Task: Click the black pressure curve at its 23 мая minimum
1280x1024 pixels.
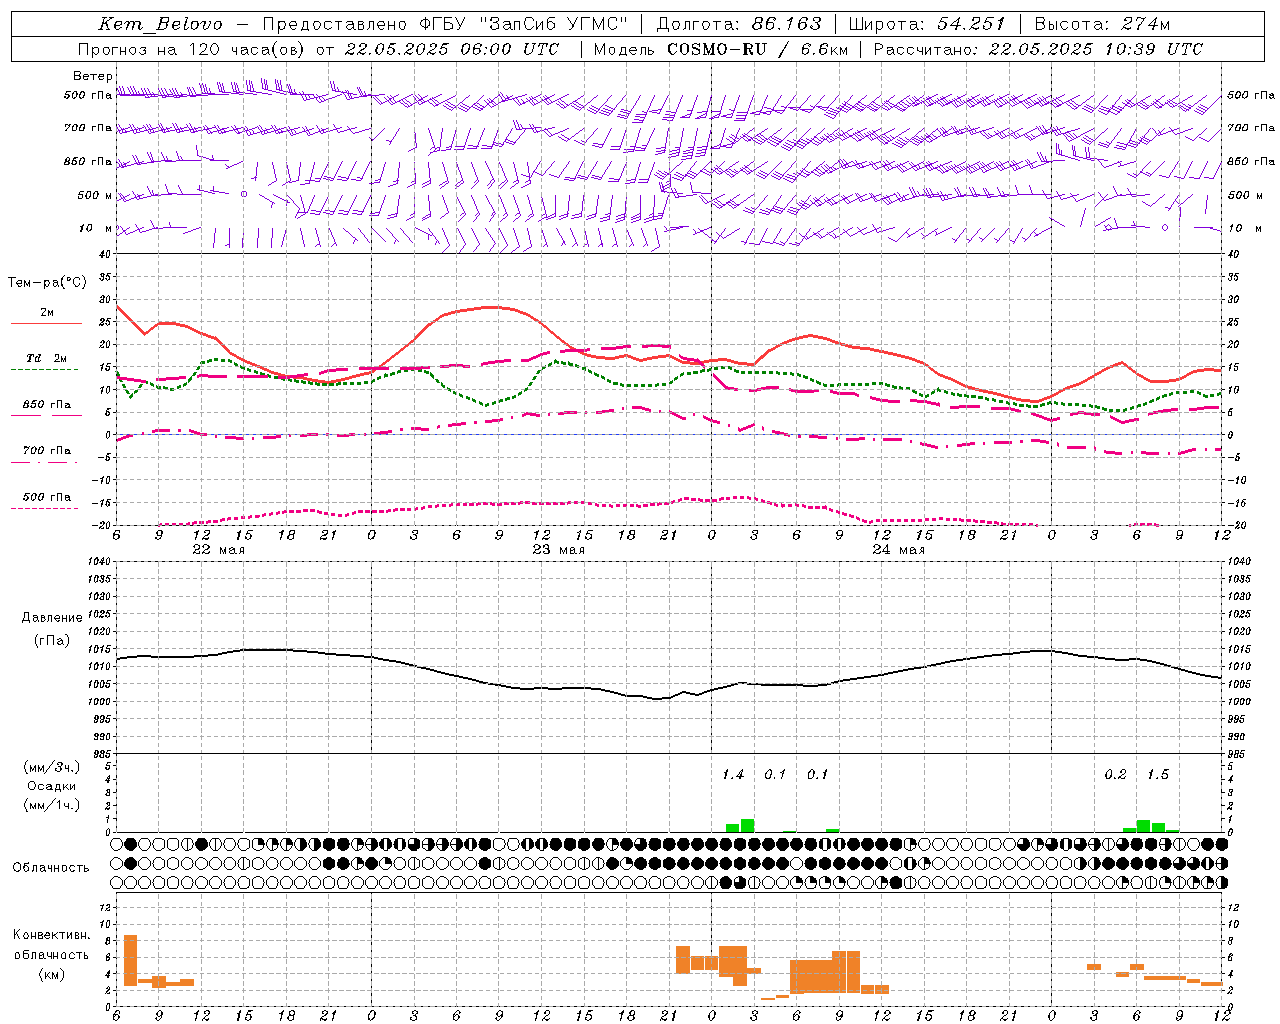Action: click(657, 698)
